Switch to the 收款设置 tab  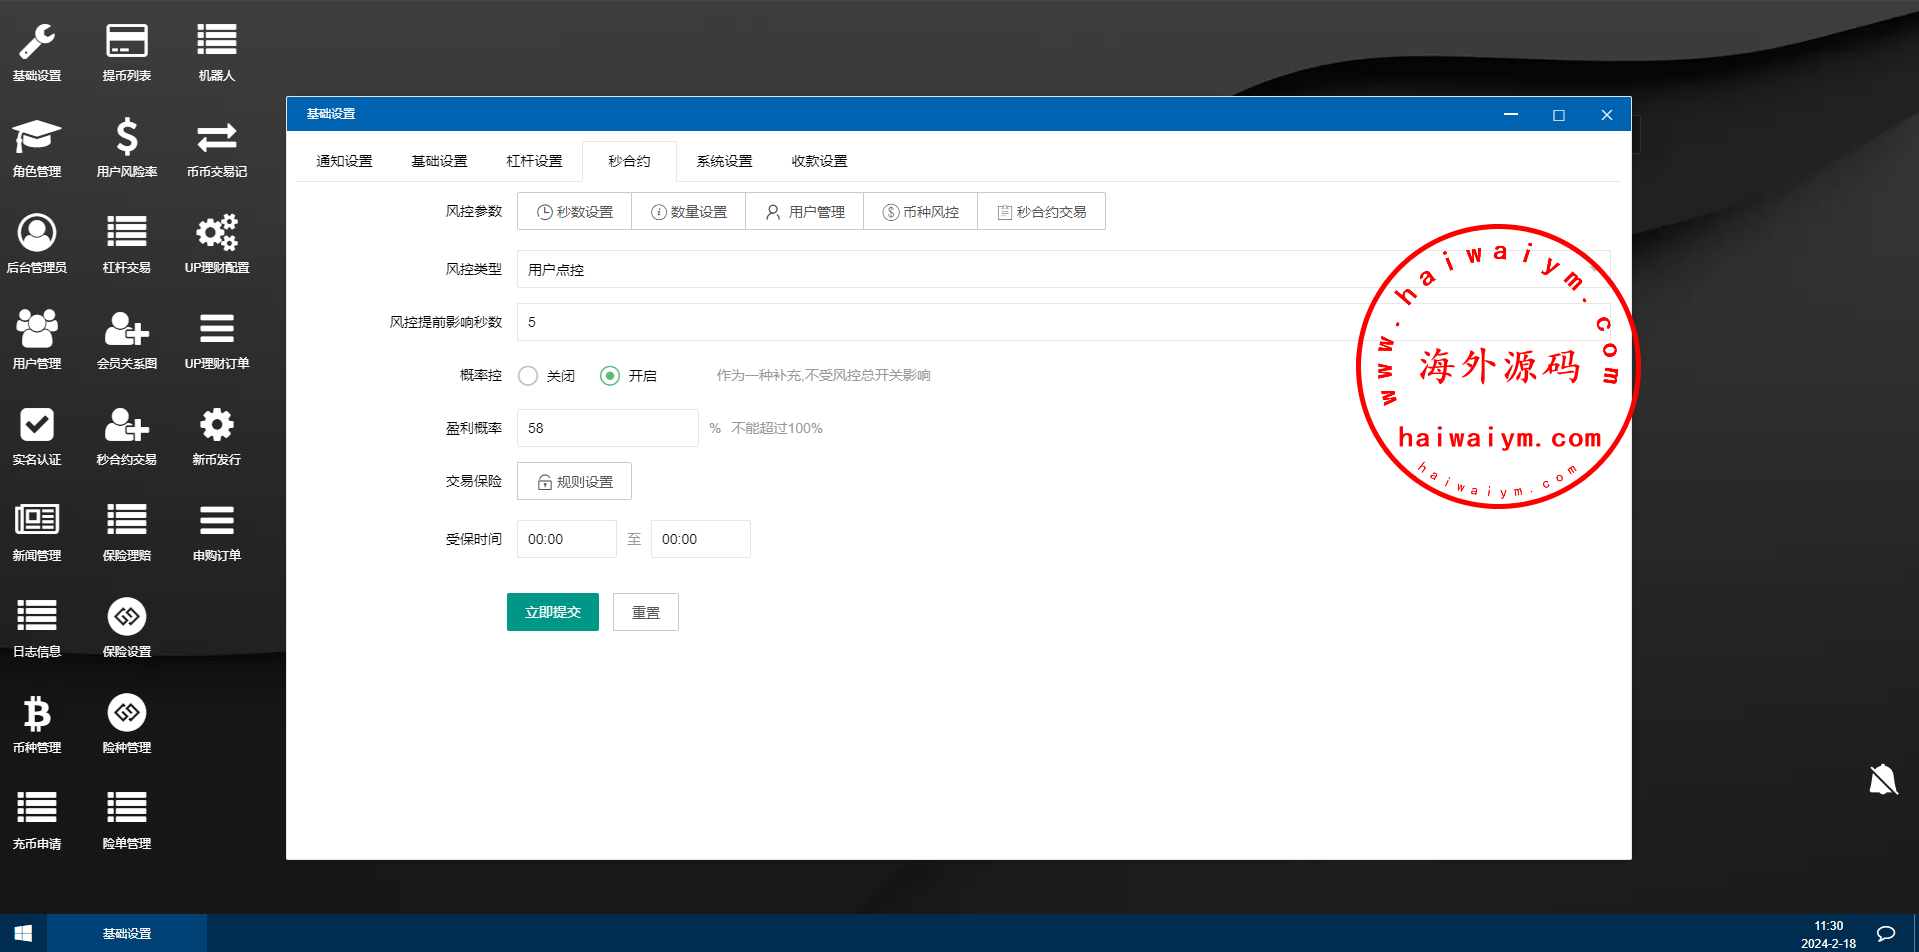(x=819, y=161)
